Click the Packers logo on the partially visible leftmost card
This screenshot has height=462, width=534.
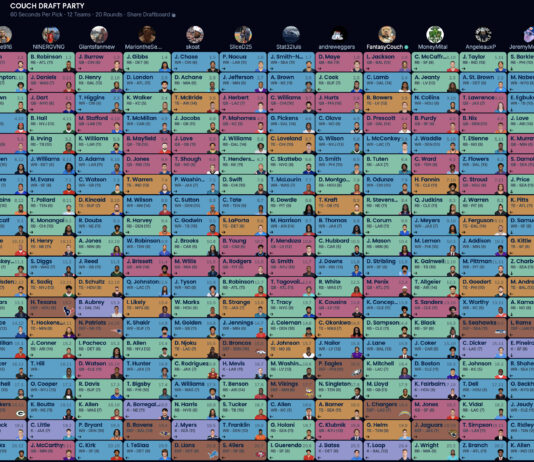(x=20, y=413)
